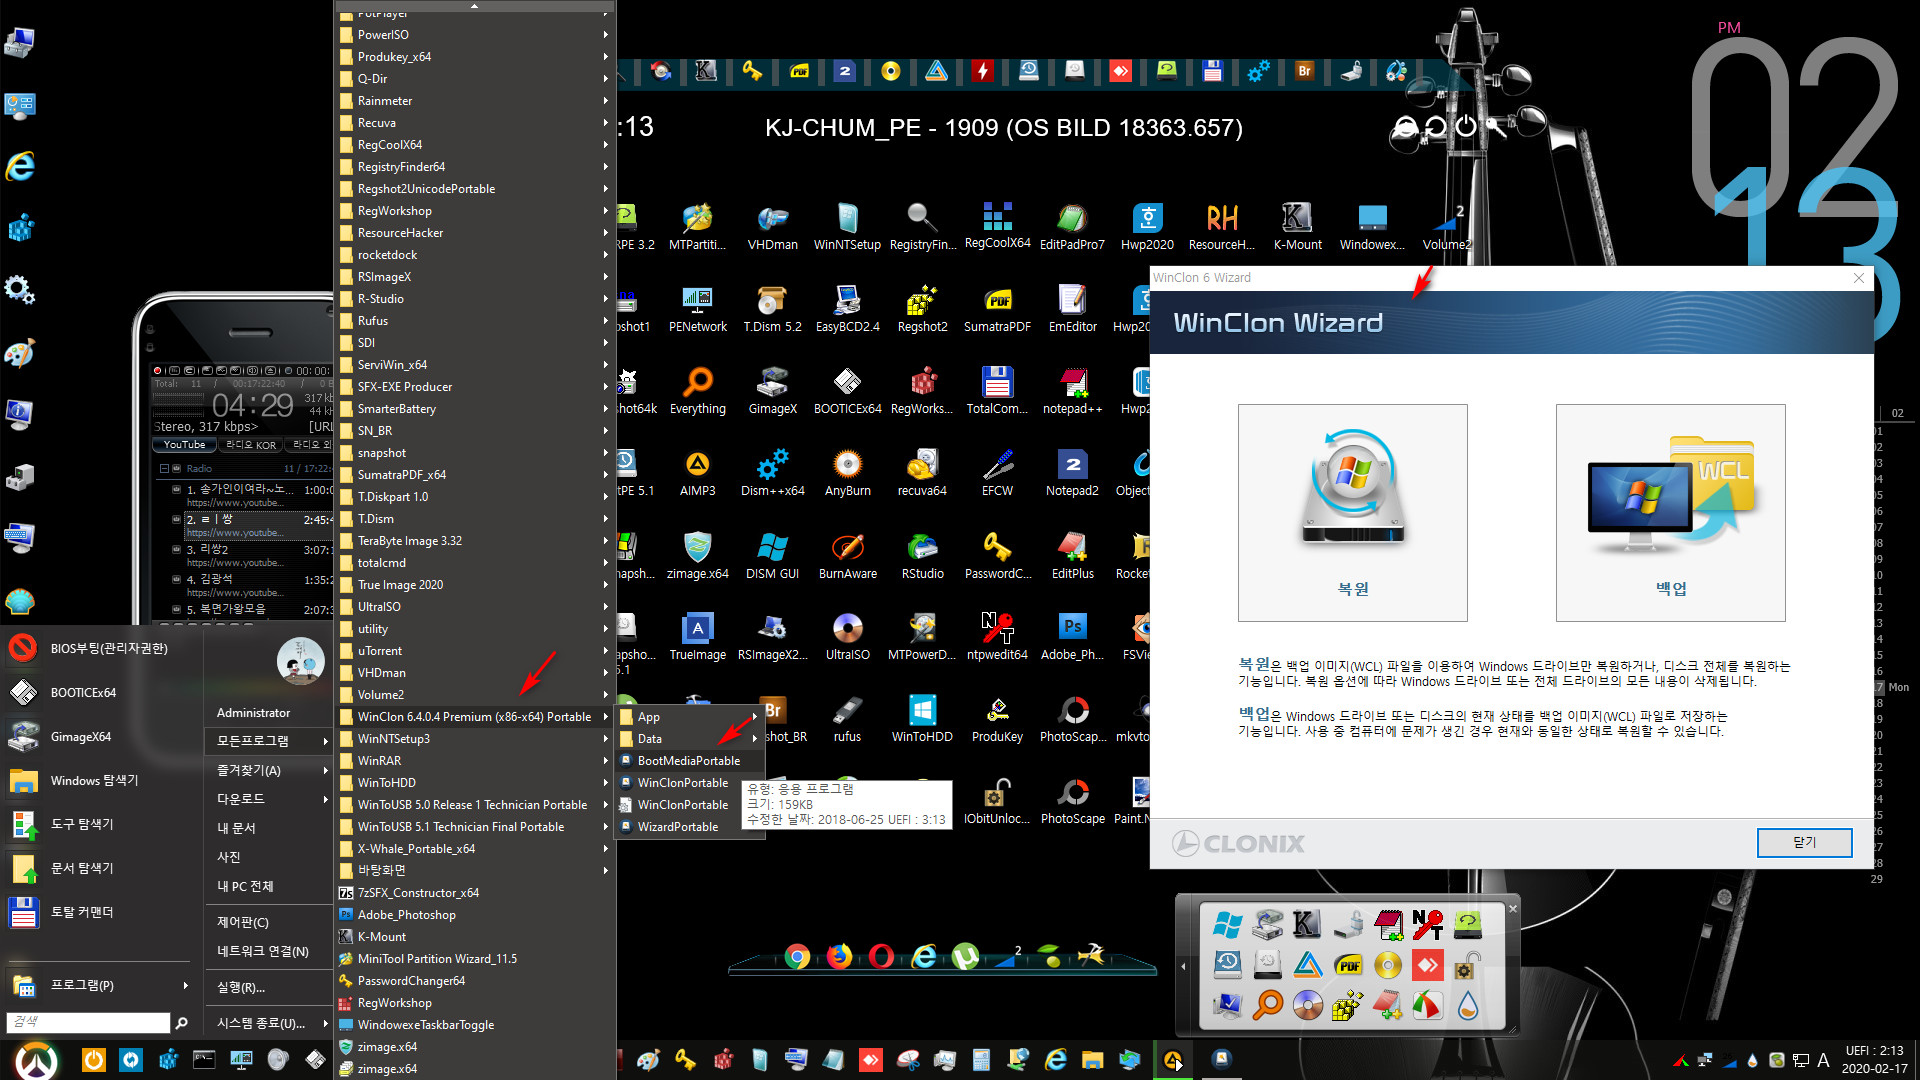This screenshot has height=1080, width=1920.
Task: Open Chrome in the bottom dock
Action: tap(797, 957)
